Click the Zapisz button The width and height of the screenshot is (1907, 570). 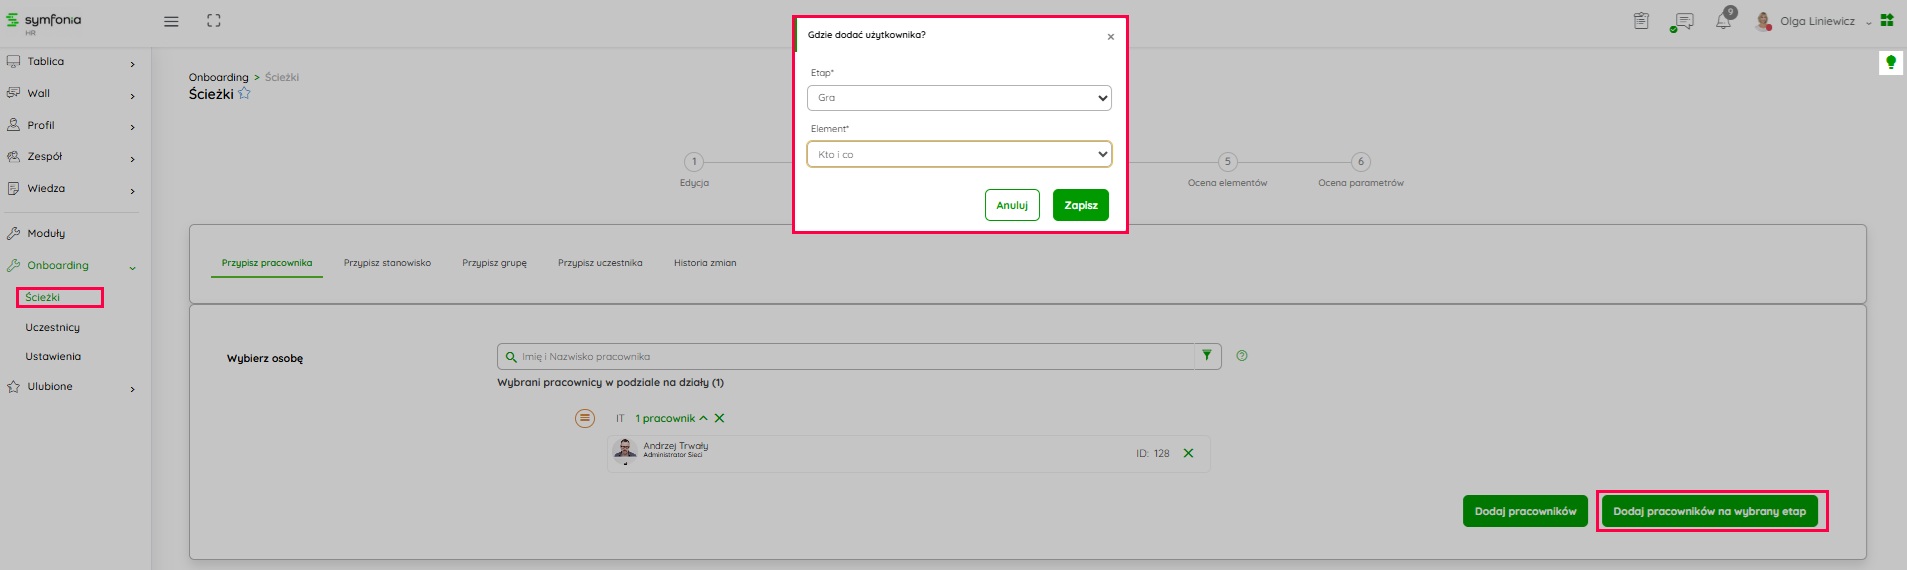pos(1080,205)
